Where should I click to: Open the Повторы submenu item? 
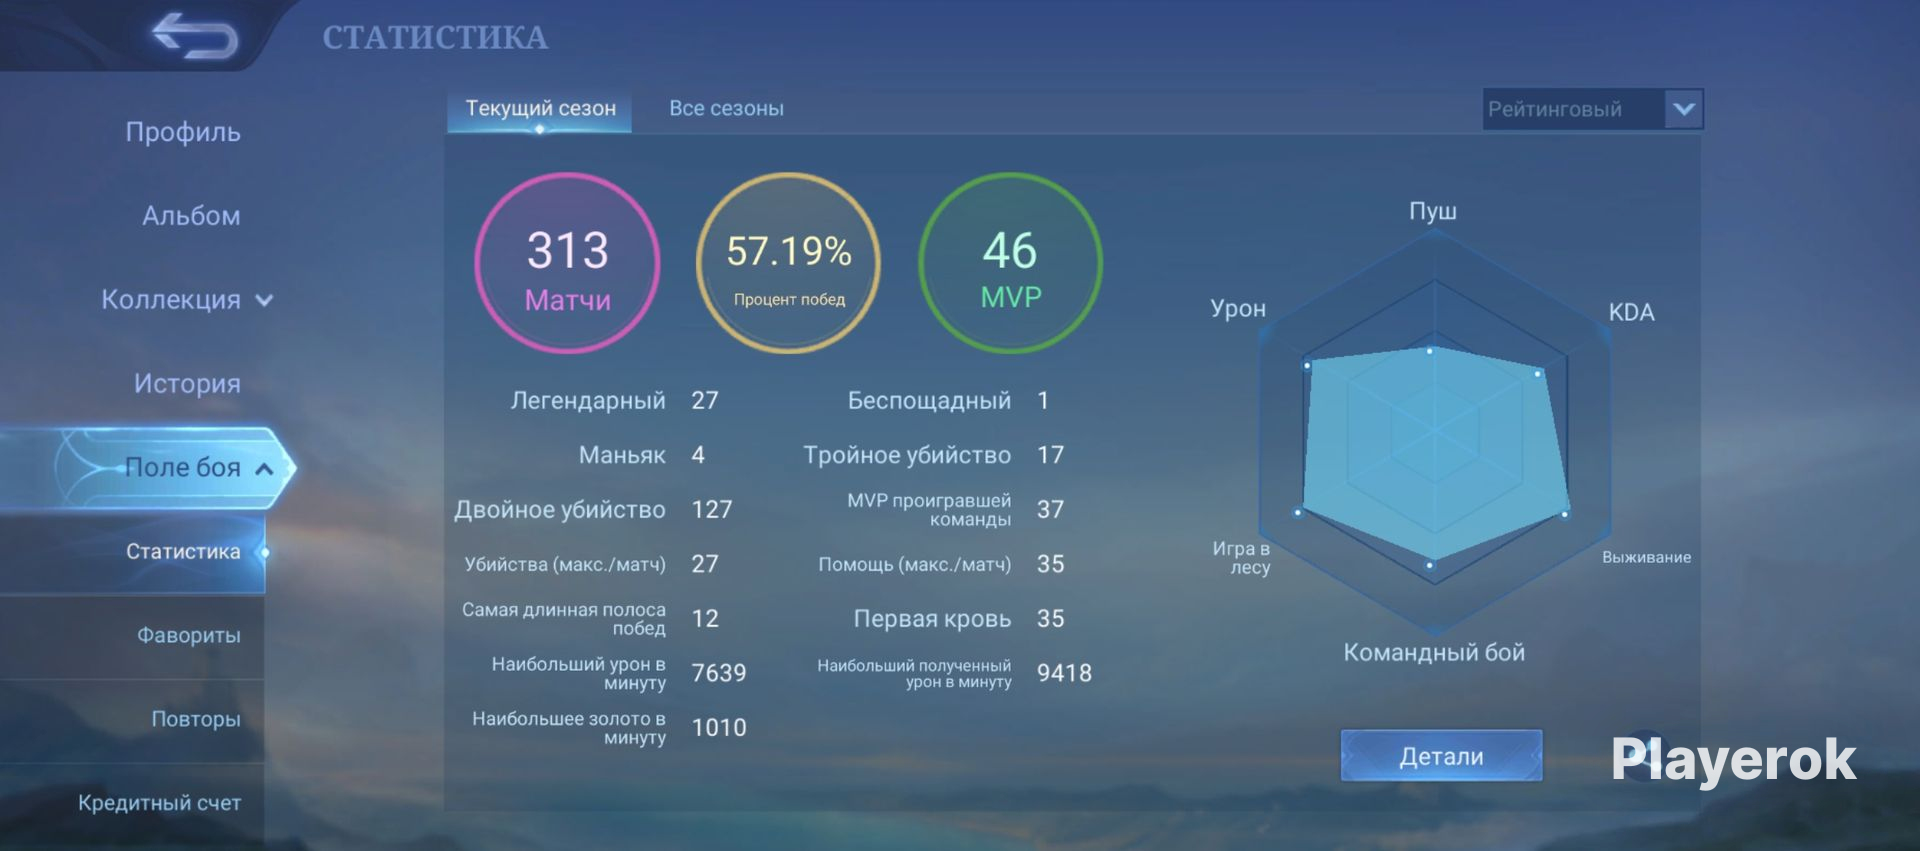click(196, 719)
